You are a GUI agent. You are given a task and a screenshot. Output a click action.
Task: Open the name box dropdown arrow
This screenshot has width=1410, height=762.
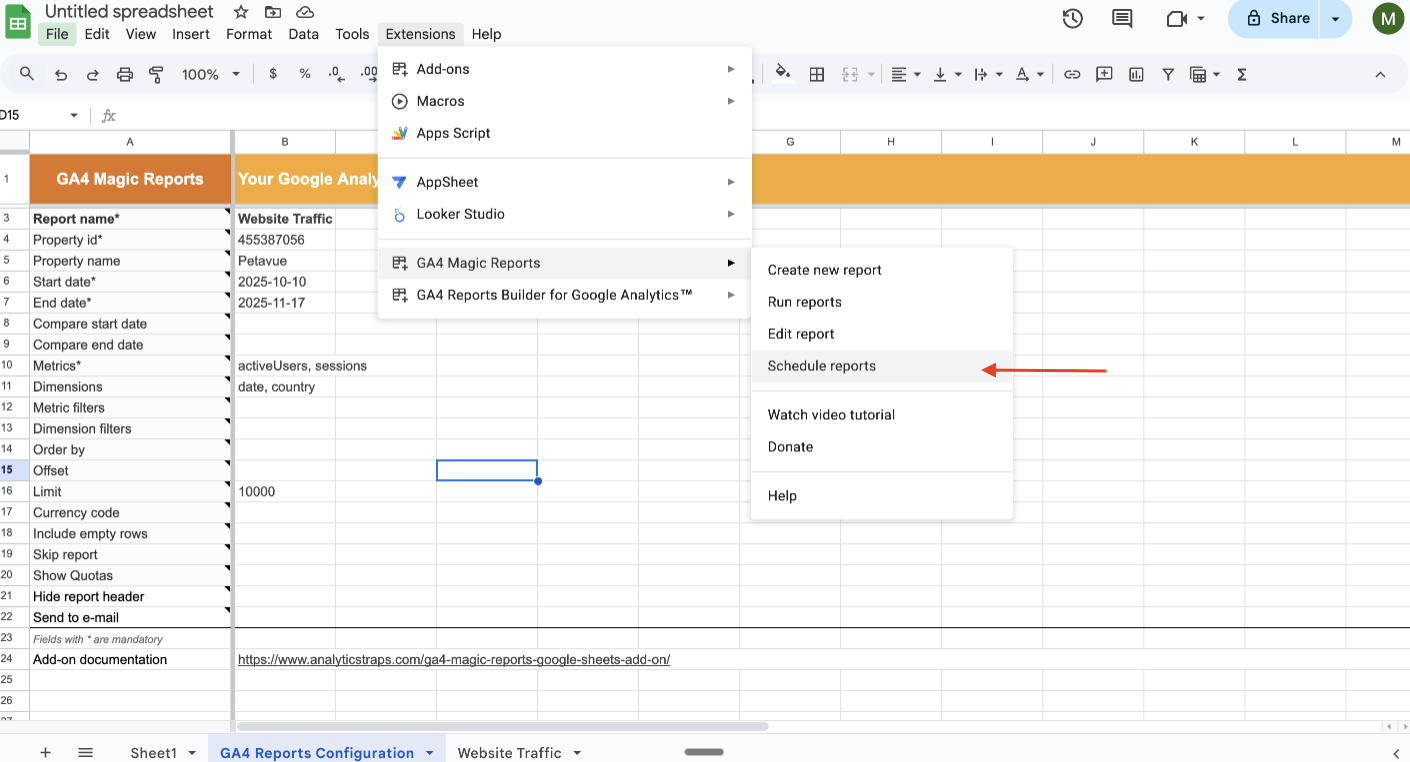(74, 116)
